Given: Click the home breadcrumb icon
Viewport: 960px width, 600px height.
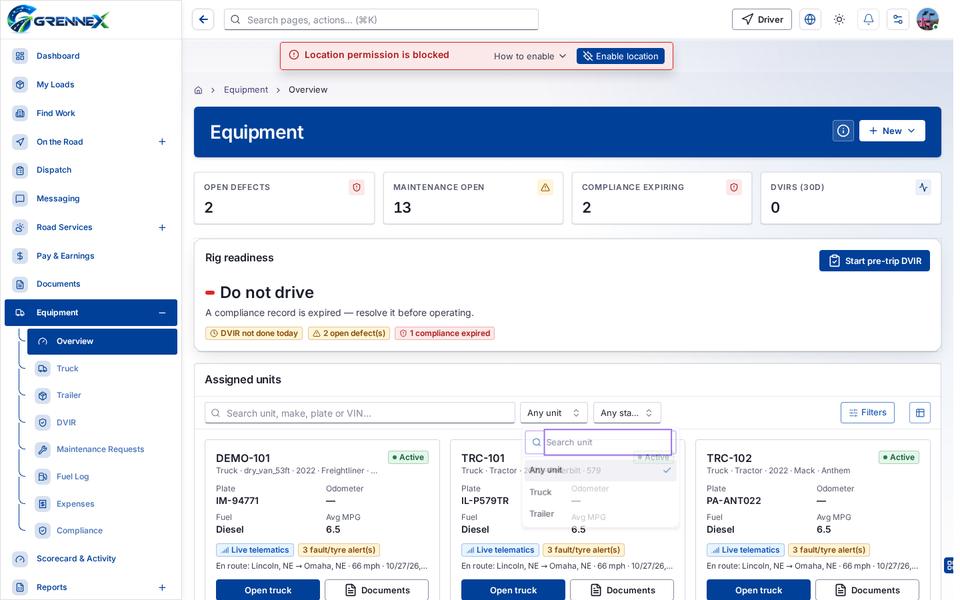Looking at the screenshot, I should [x=198, y=90].
